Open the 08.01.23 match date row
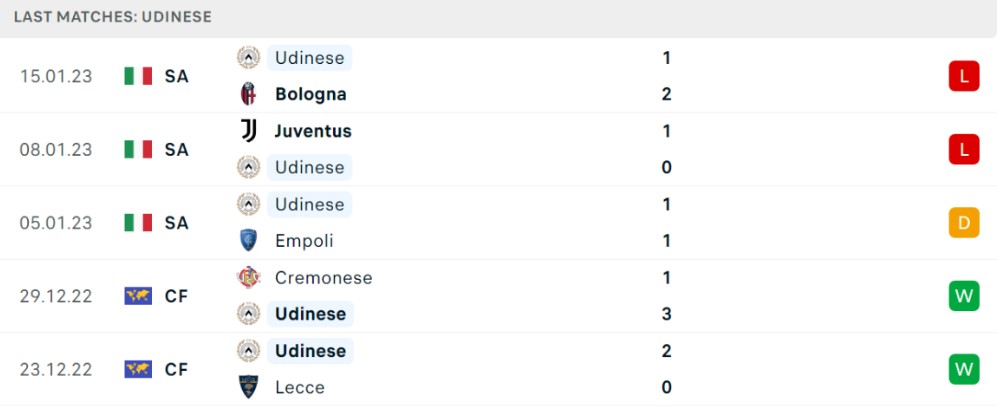Image resolution: width=997 pixels, height=406 pixels. point(498,149)
